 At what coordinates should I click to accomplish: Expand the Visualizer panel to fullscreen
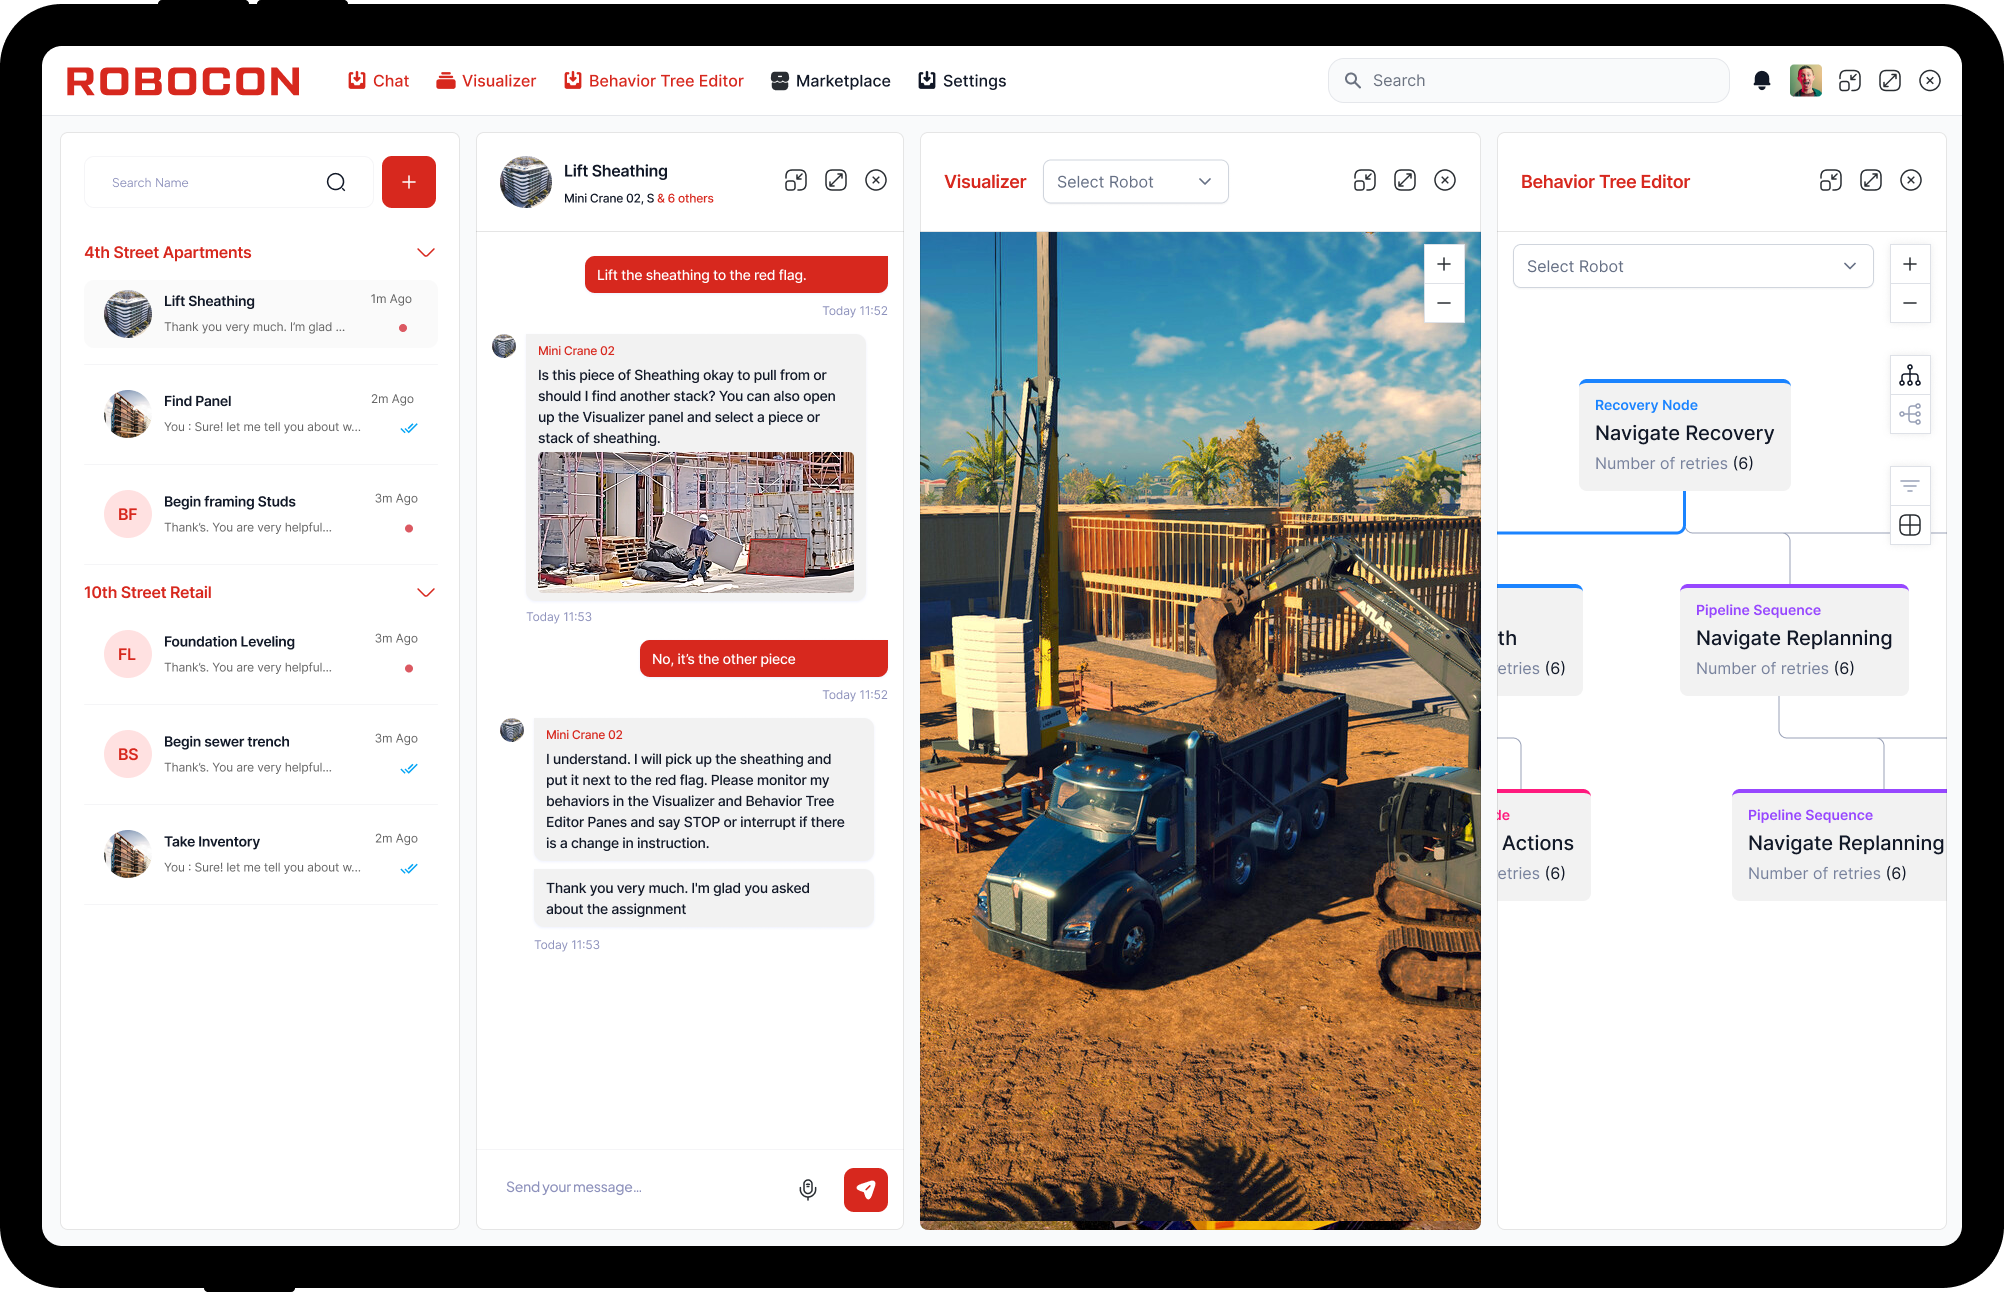[1404, 180]
